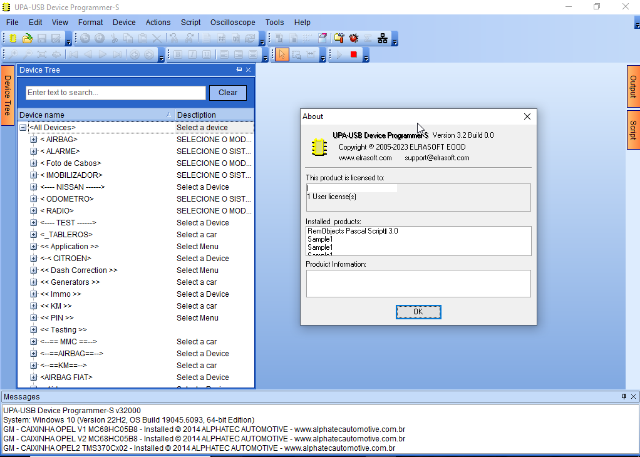This screenshot has width=640, height=457.
Task: Click the network hierarchy icon
Action: 382,38
